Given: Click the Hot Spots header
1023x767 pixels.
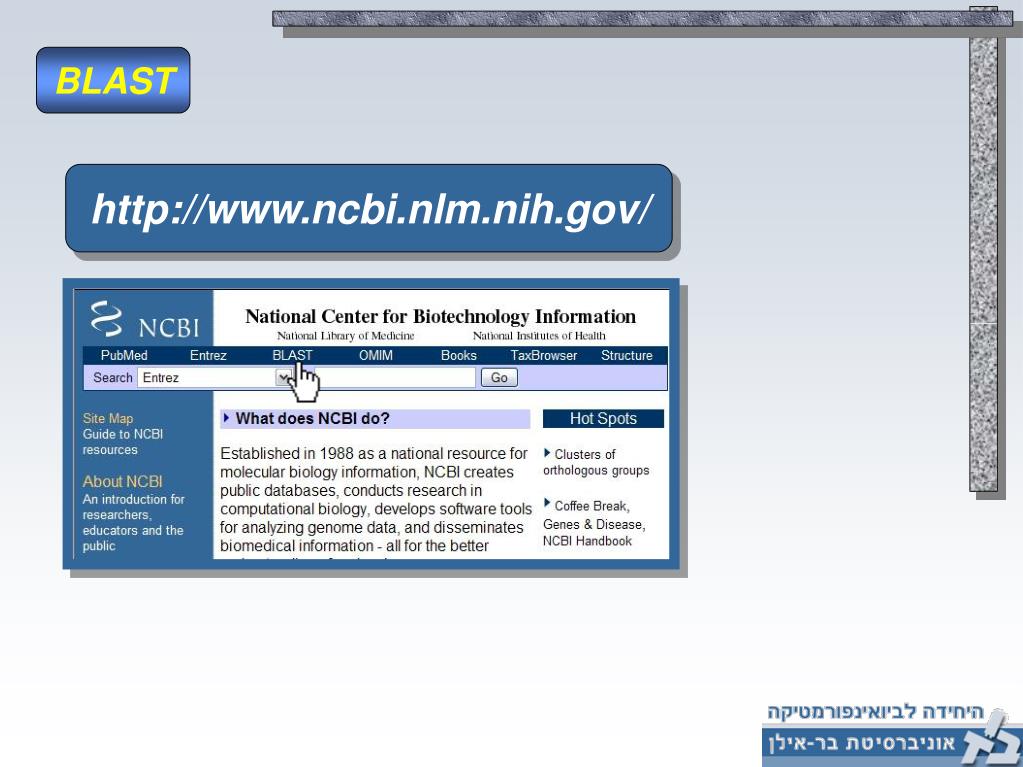Looking at the screenshot, I should coord(603,419).
